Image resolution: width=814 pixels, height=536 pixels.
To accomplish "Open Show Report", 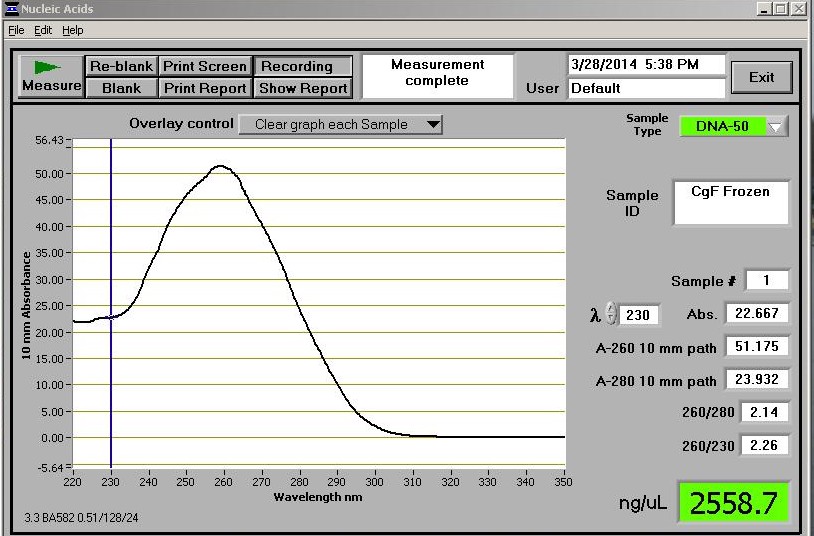I will point(303,88).
